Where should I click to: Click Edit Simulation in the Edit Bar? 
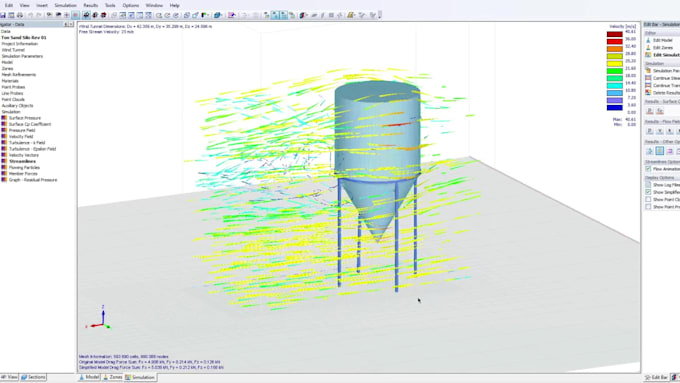(x=662, y=55)
